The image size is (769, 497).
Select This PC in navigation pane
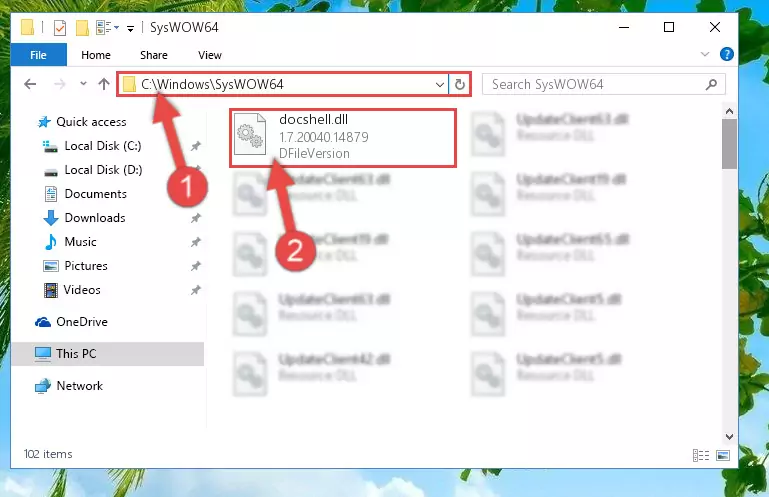pyautogui.click(x=107, y=354)
